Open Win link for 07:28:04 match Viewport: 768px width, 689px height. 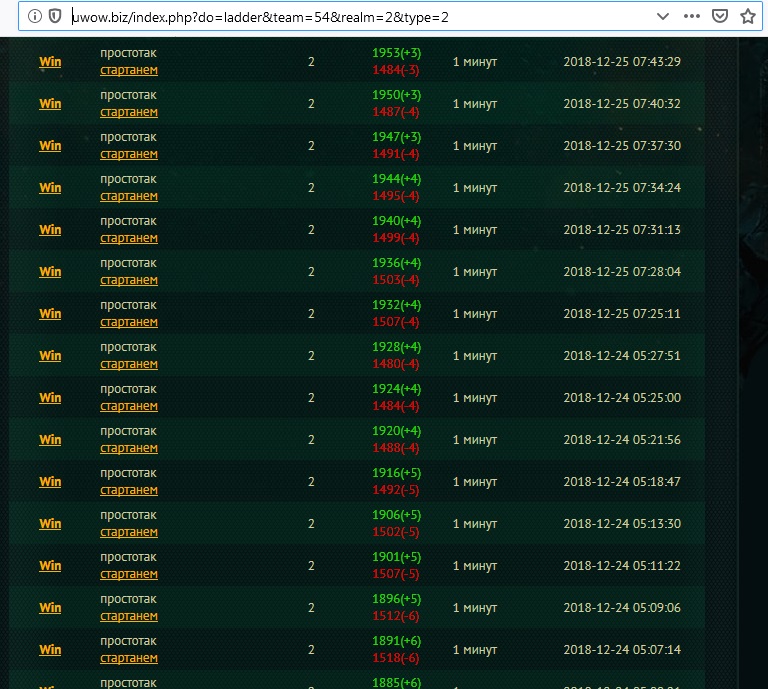50,272
